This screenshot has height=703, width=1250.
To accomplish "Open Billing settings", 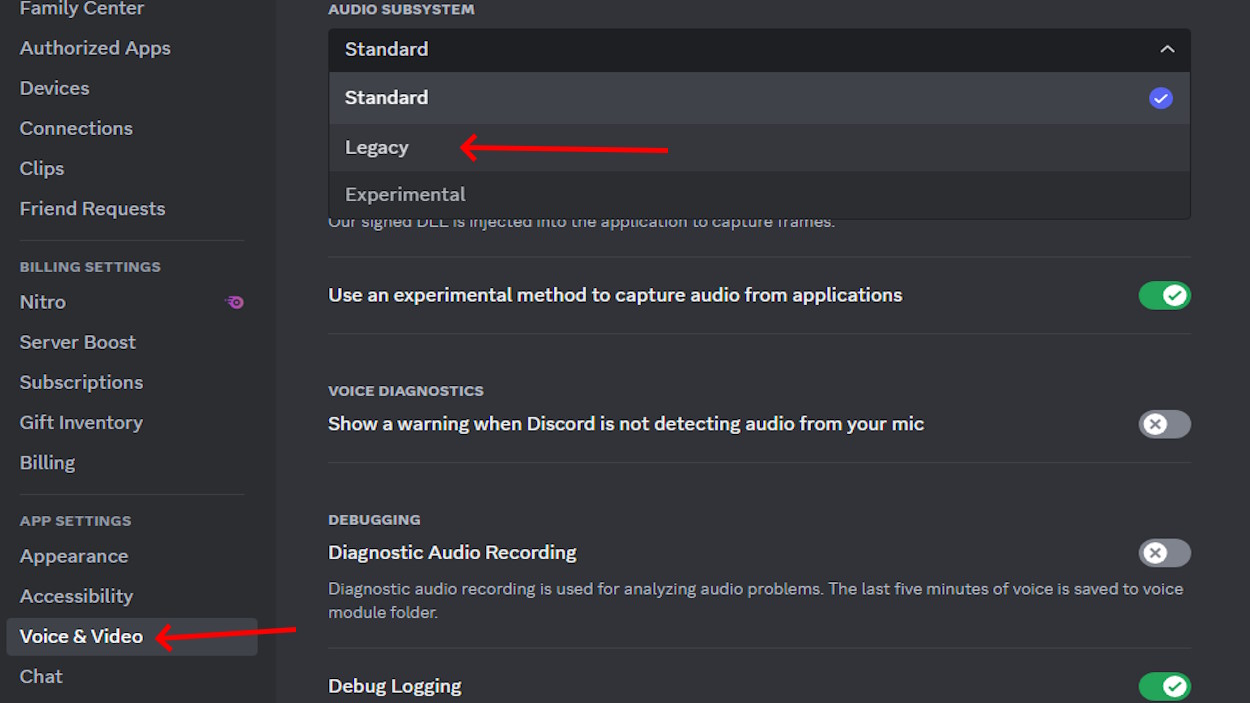I will [x=47, y=462].
